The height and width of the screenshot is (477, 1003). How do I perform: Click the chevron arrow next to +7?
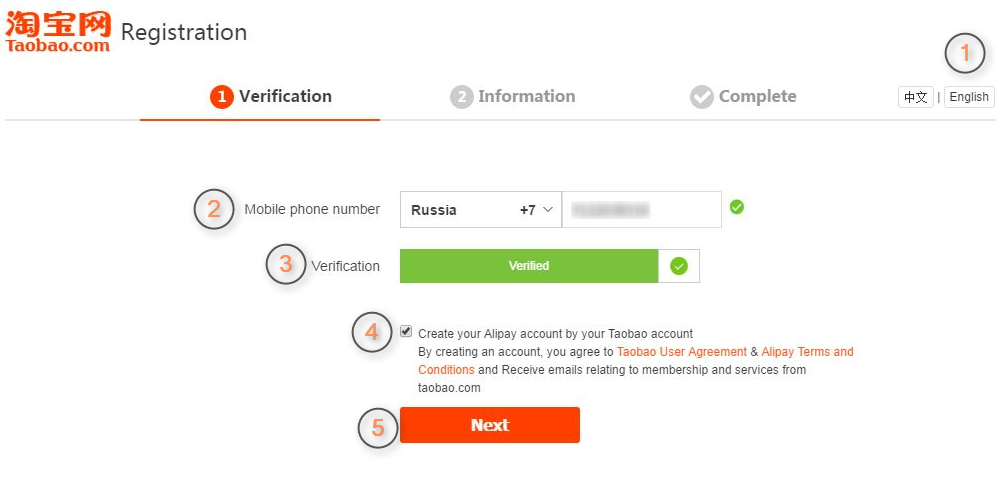coord(548,210)
